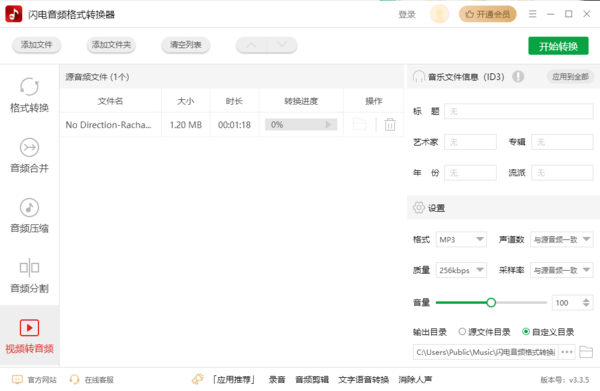Open 官方网站 official website link
The width and height of the screenshot is (600, 391).
click(x=34, y=380)
